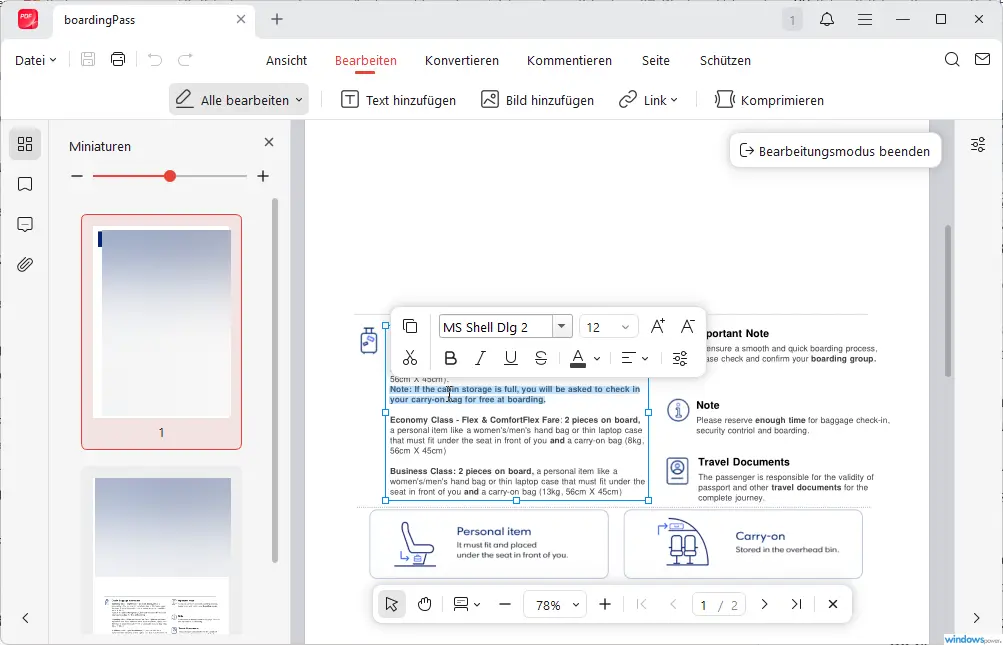The height and width of the screenshot is (645, 1003).
Task: Open the MS Shell Dlg 2 font dropdown
Action: pyautogui.click(x=561, y=325)
